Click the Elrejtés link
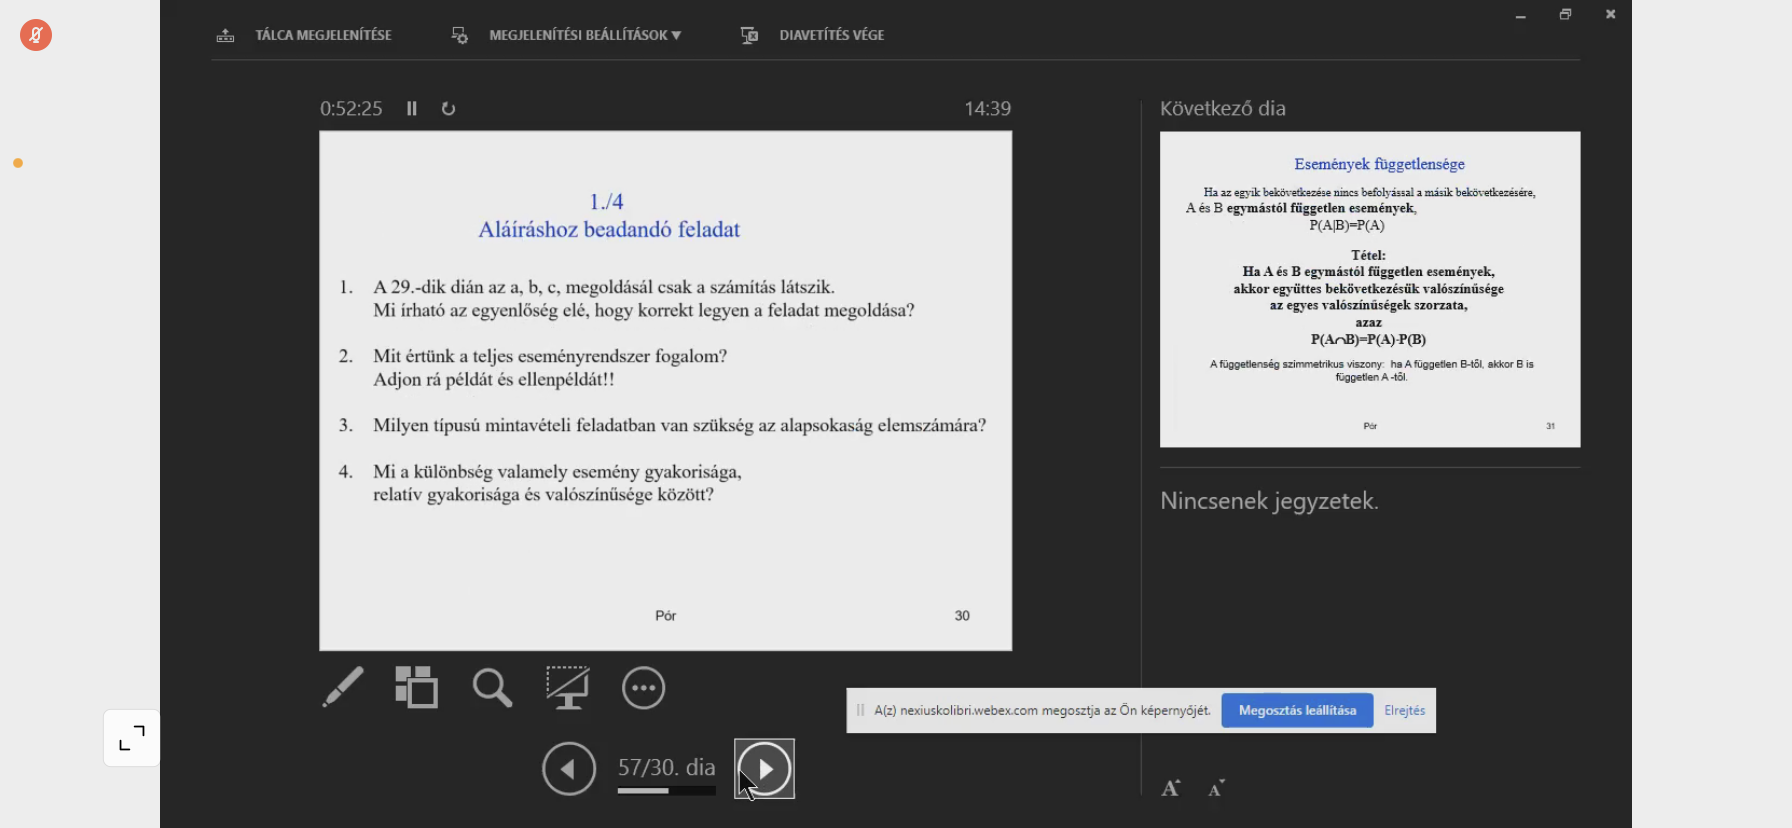This screenshot has height=828, width=1792. tap(1404, 711)
